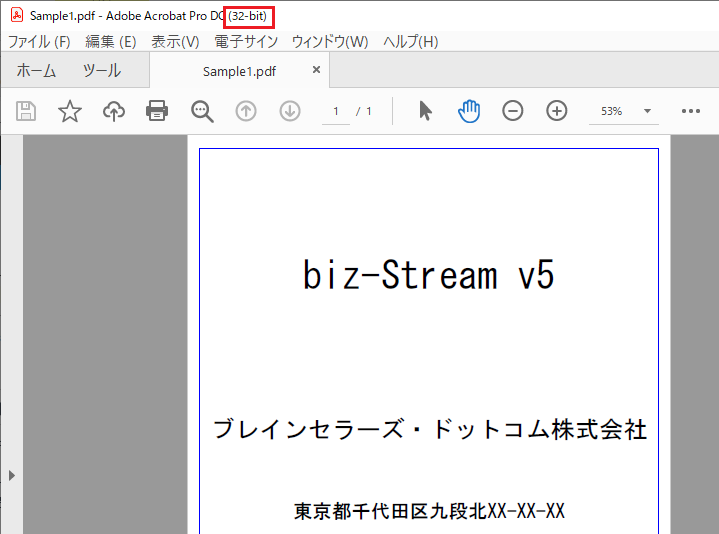Open the 電子サイン menu

click(x=246, y=42)
